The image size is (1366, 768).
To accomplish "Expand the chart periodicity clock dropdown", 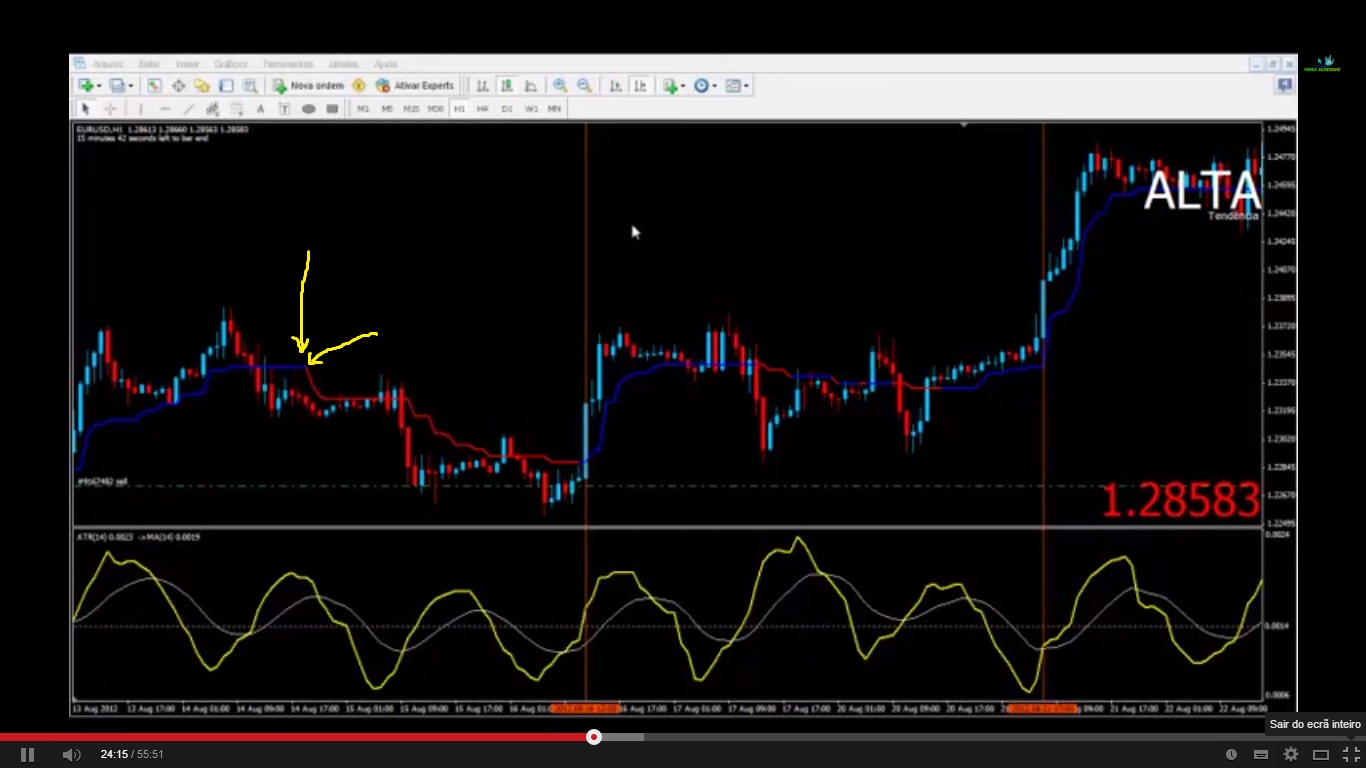I will 714,86.
